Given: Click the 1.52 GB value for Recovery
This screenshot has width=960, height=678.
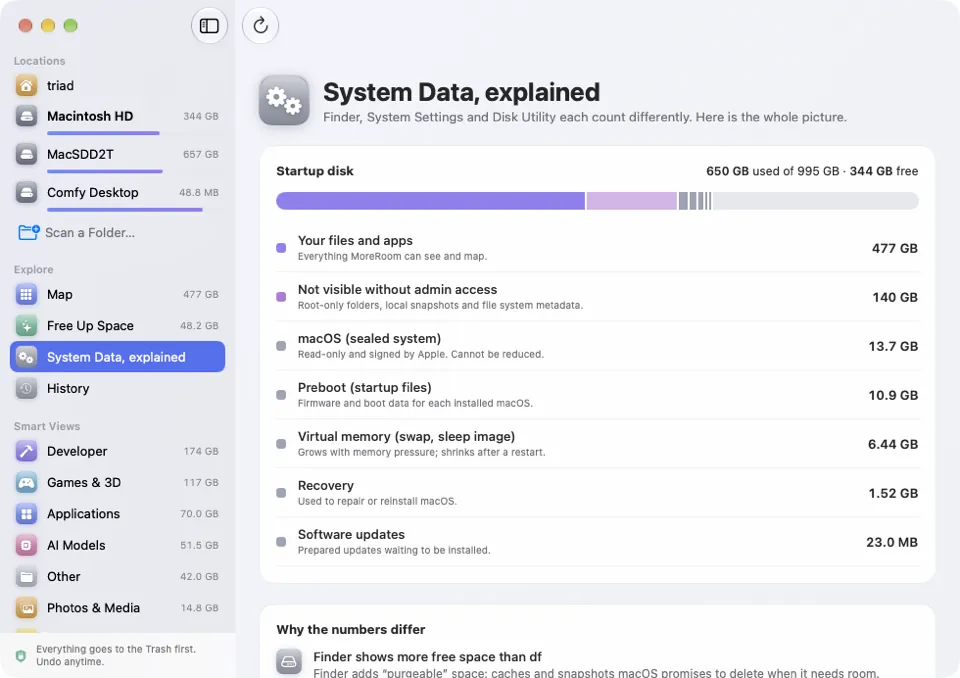Looking at the screenshot, I should [893, 493].
